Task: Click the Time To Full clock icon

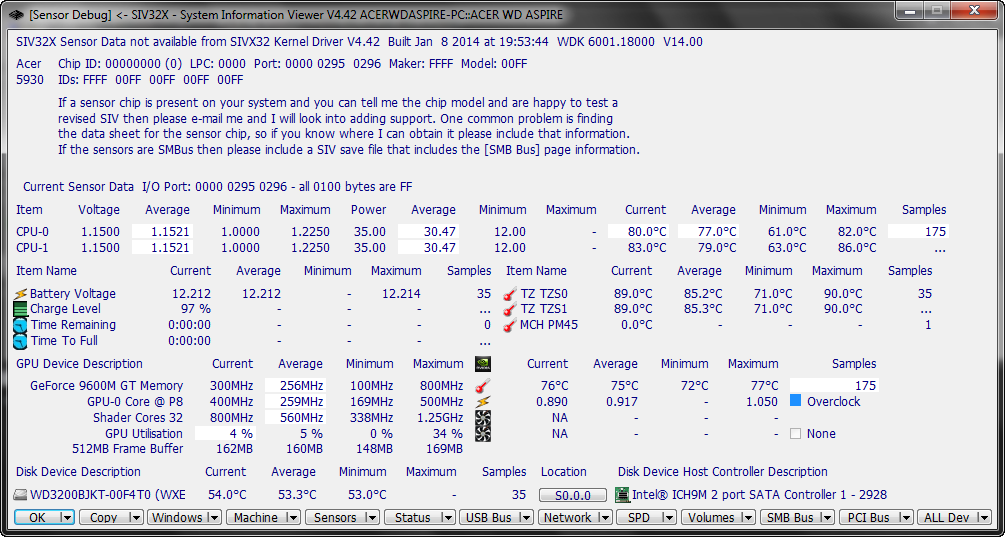Action: (x=21, y=341)
